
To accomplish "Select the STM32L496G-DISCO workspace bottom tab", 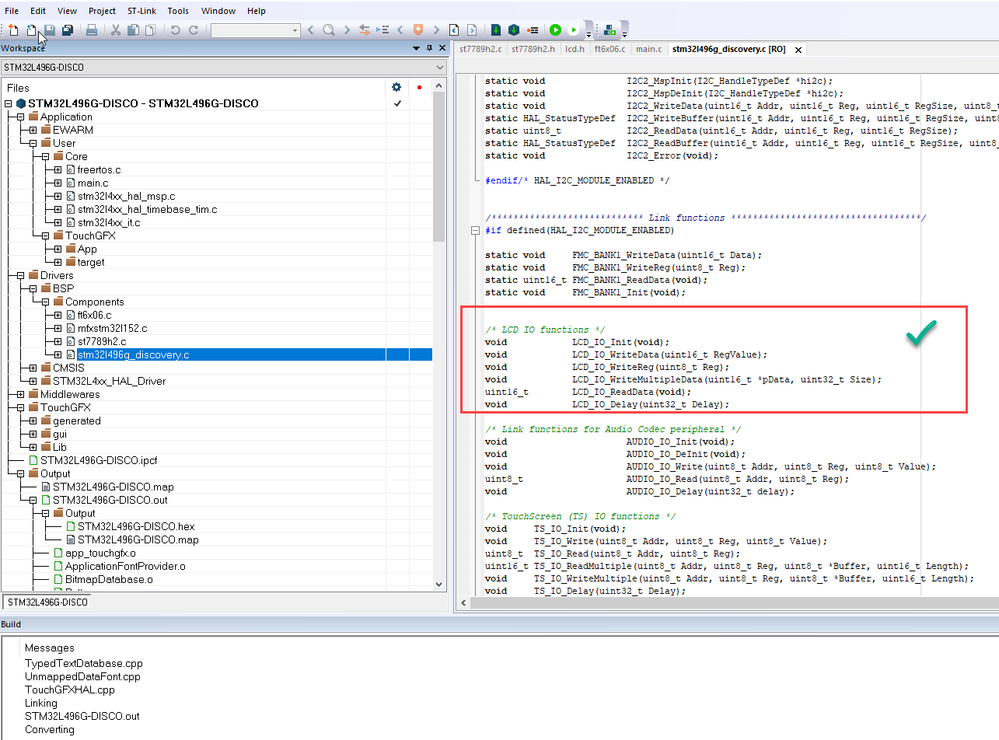I will 47,602.
